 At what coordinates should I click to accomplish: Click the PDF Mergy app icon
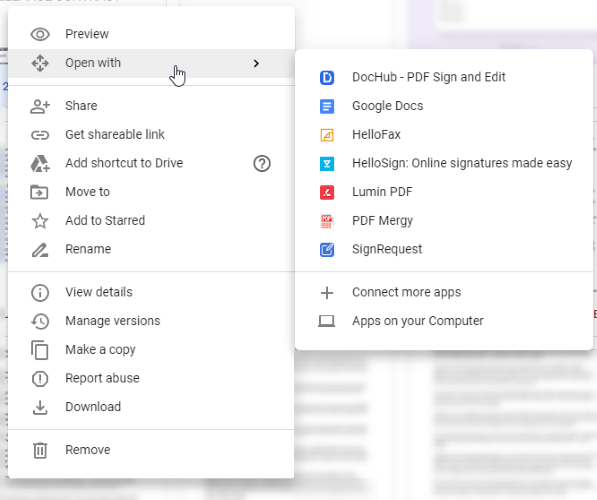coord(327,221)
